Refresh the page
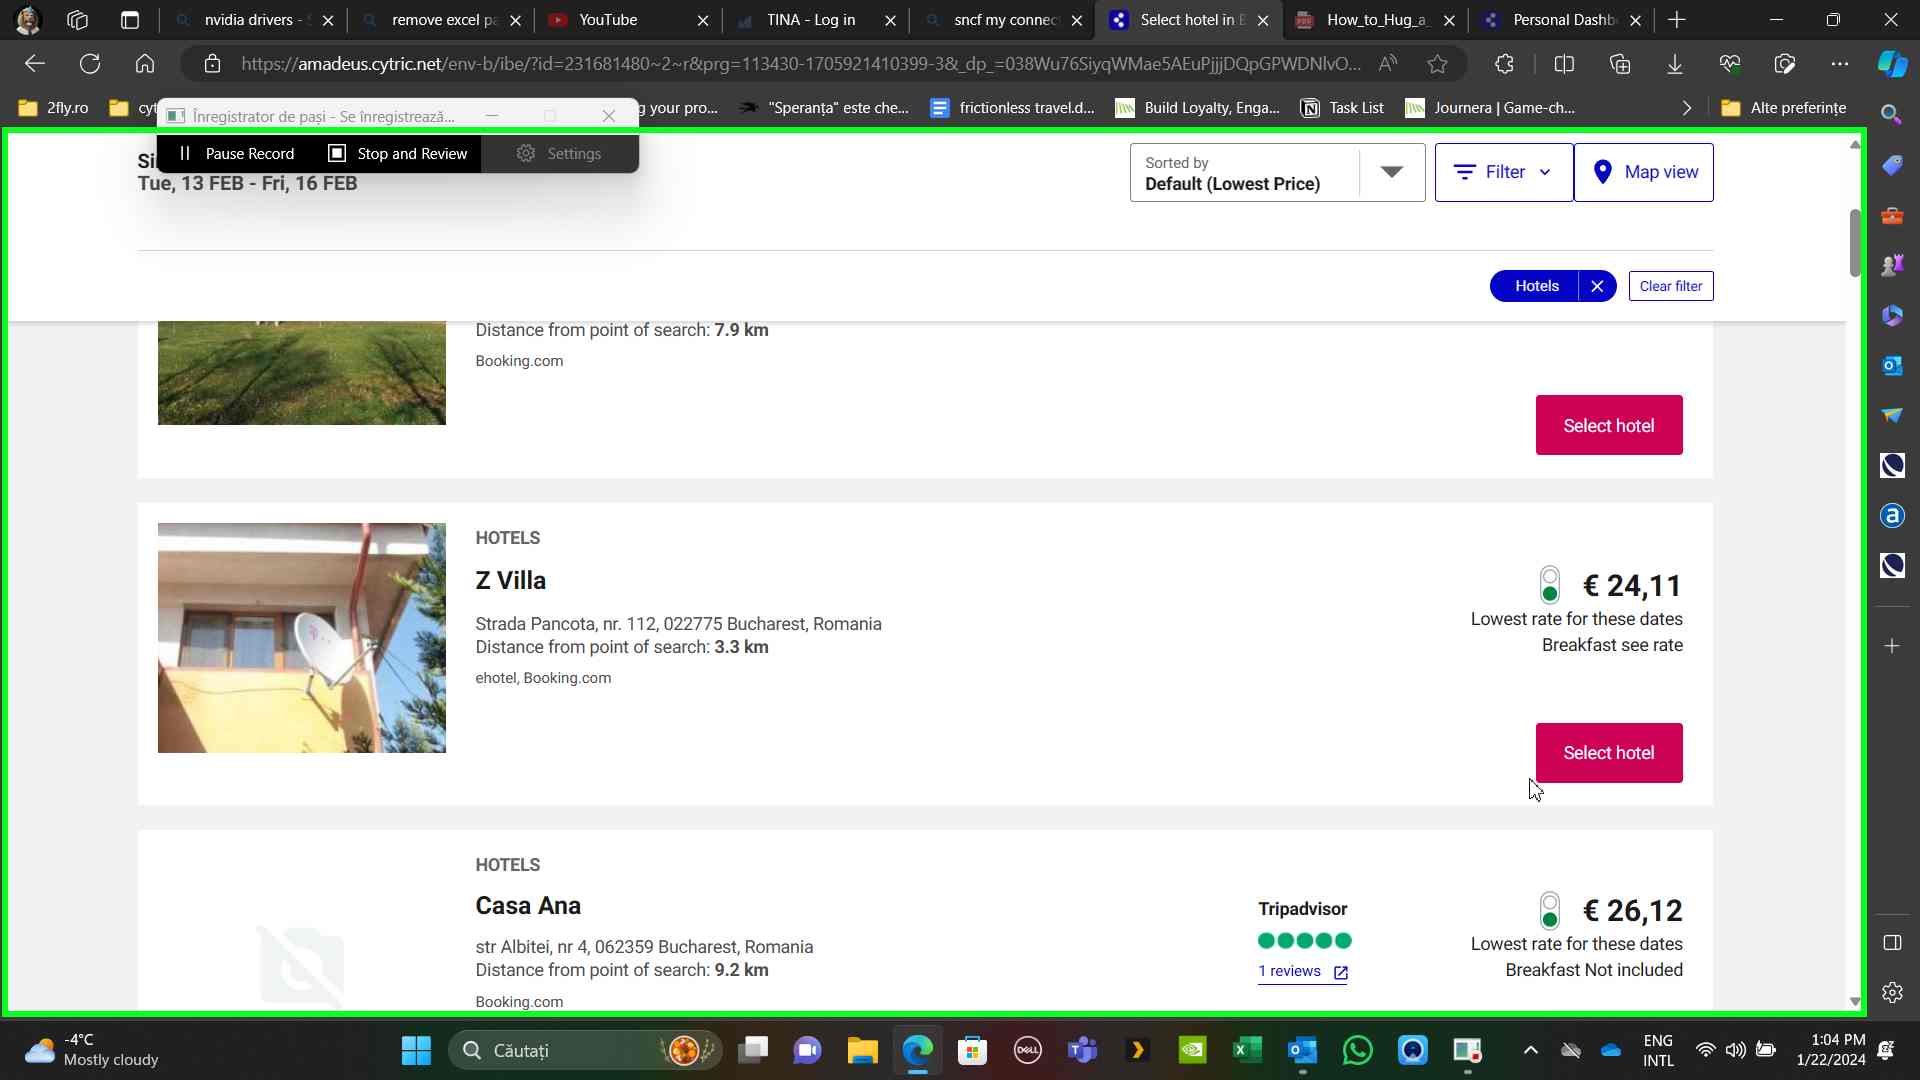 tap(90, 64)
